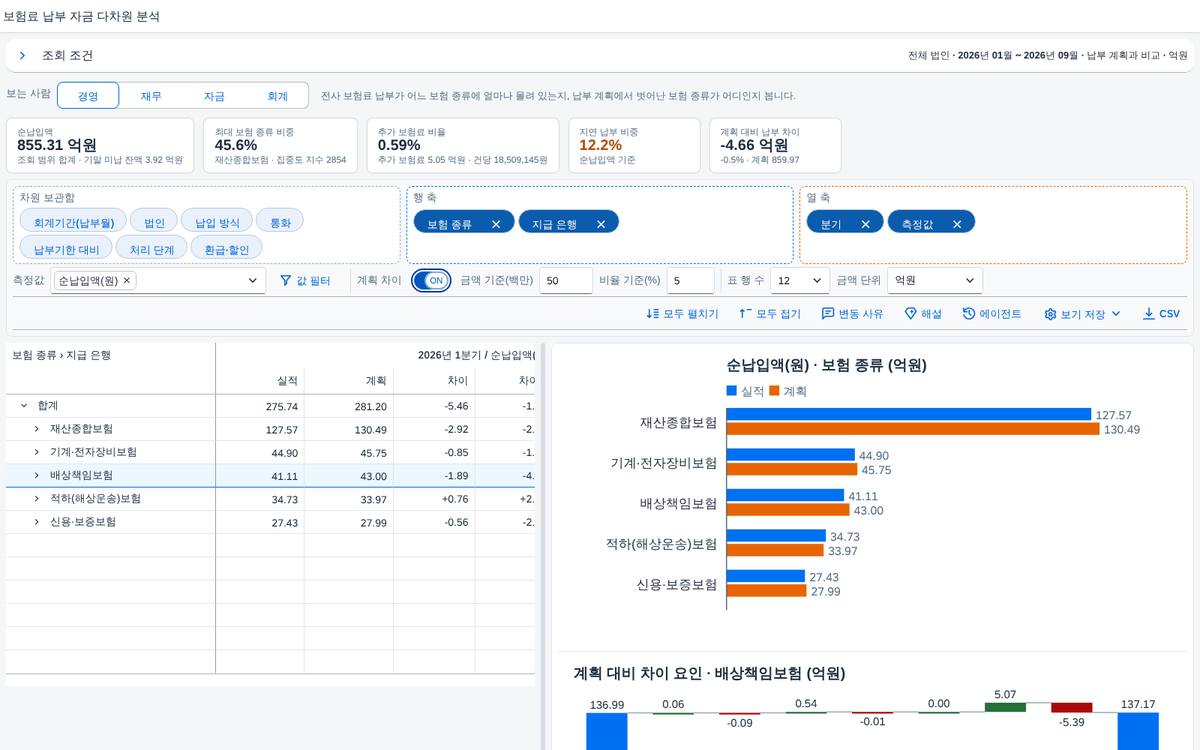1200x750 pixels.
Task: Open the 값 필터 funnel filter
Action: (x=305, y=281)
